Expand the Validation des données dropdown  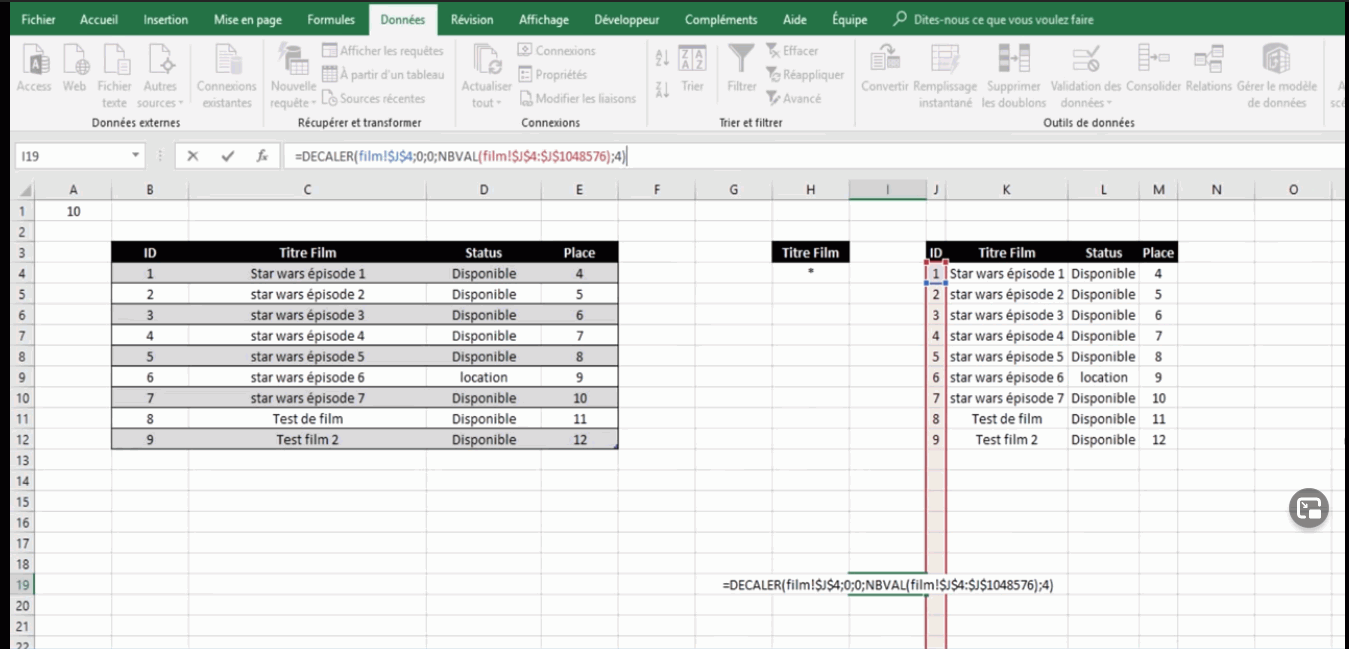[1109, 103]
